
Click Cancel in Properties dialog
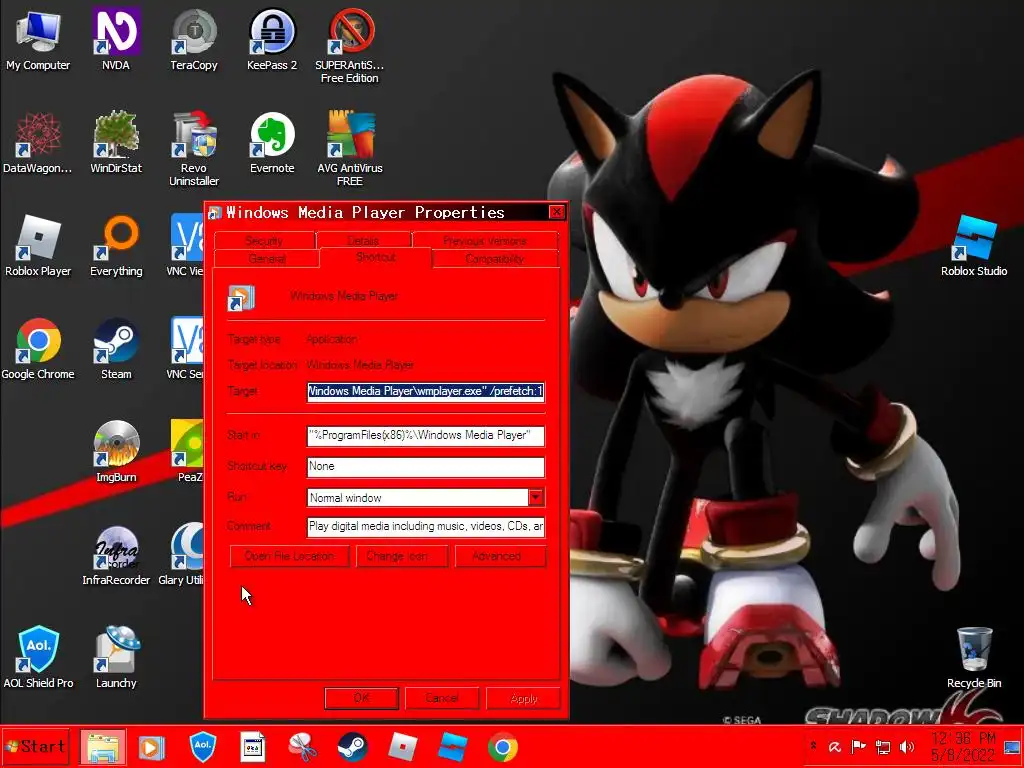pos(442,698)
